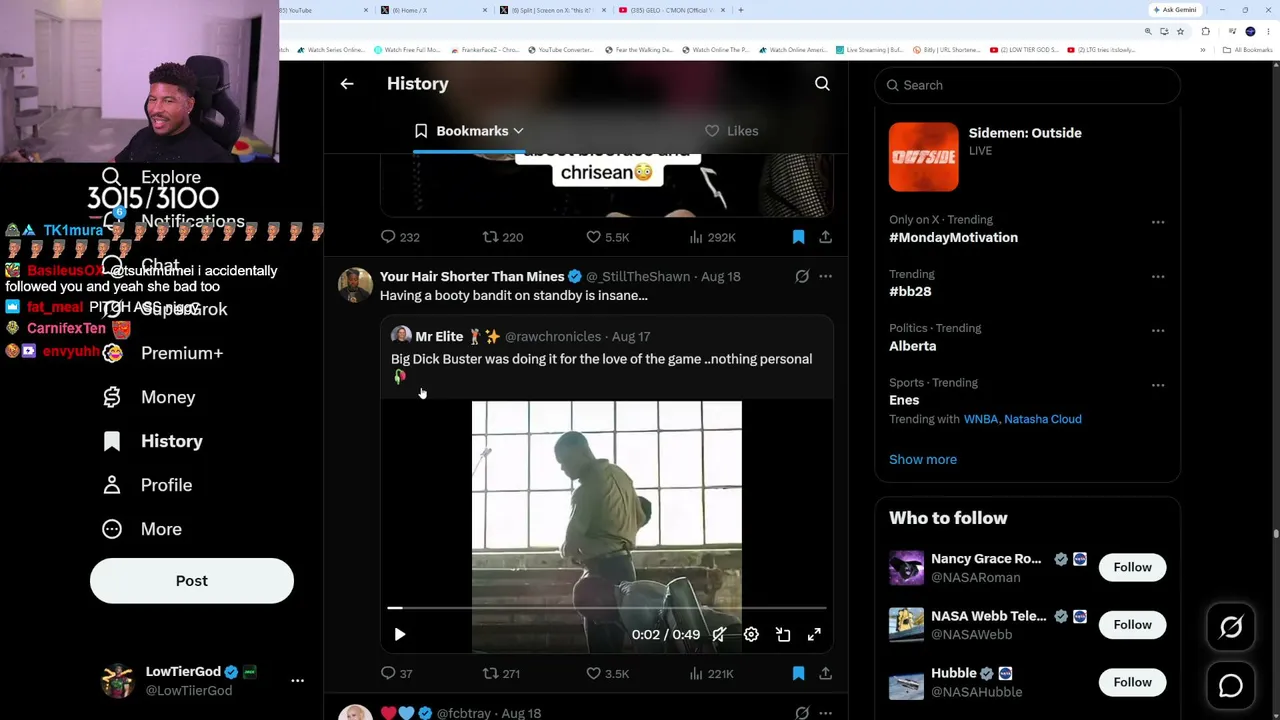The width and height of the screenshot is (1280, 720).
Task: Play the quoted video
Action: click(399, 634)
